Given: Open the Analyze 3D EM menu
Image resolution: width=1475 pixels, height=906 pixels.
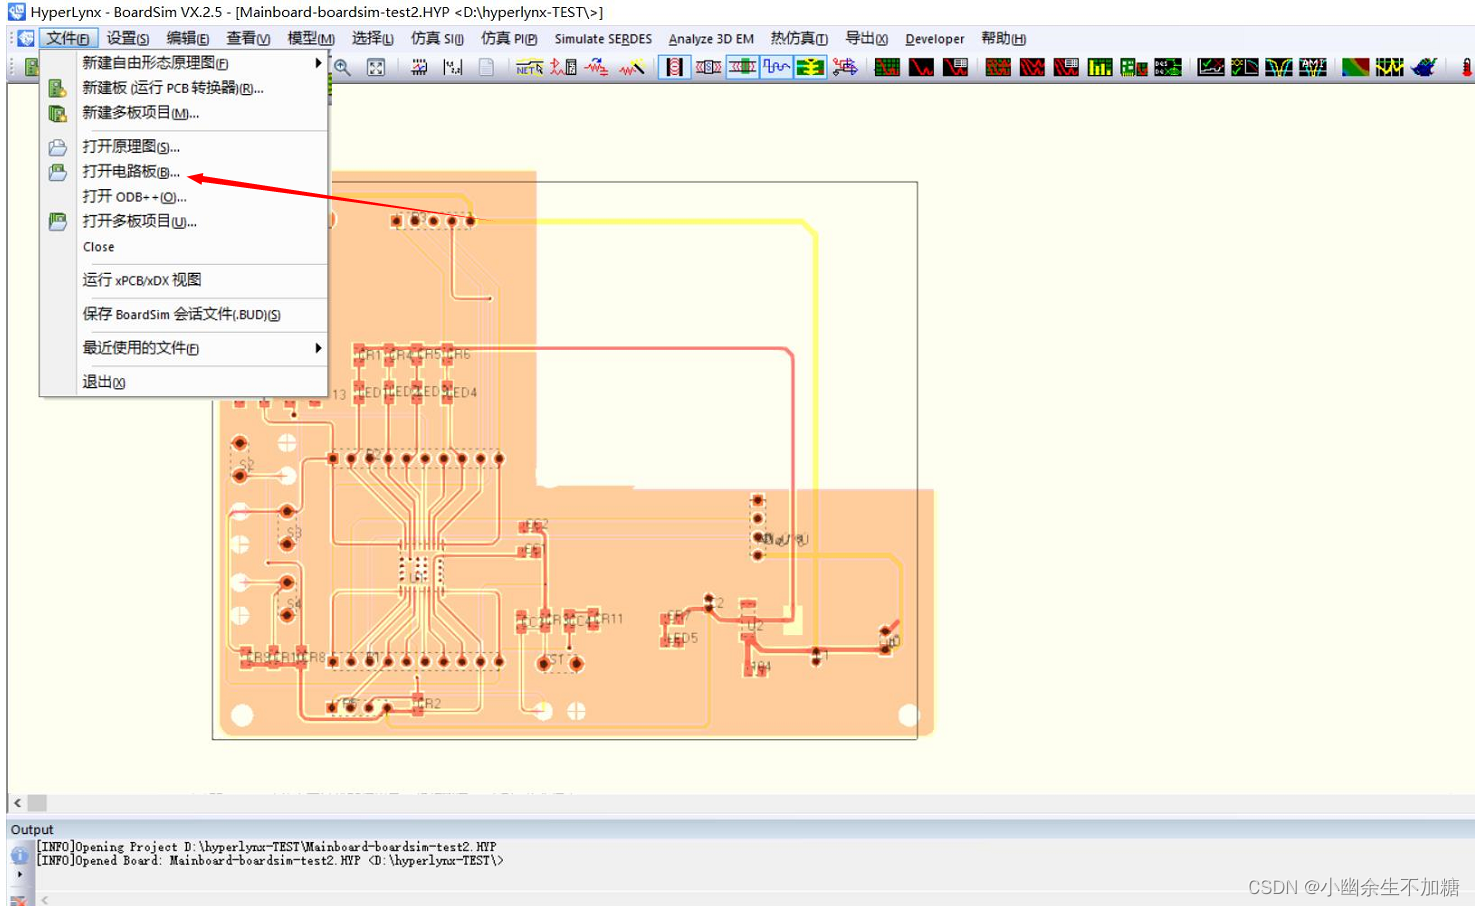Looking at the screenshot, I should (711, 38).
